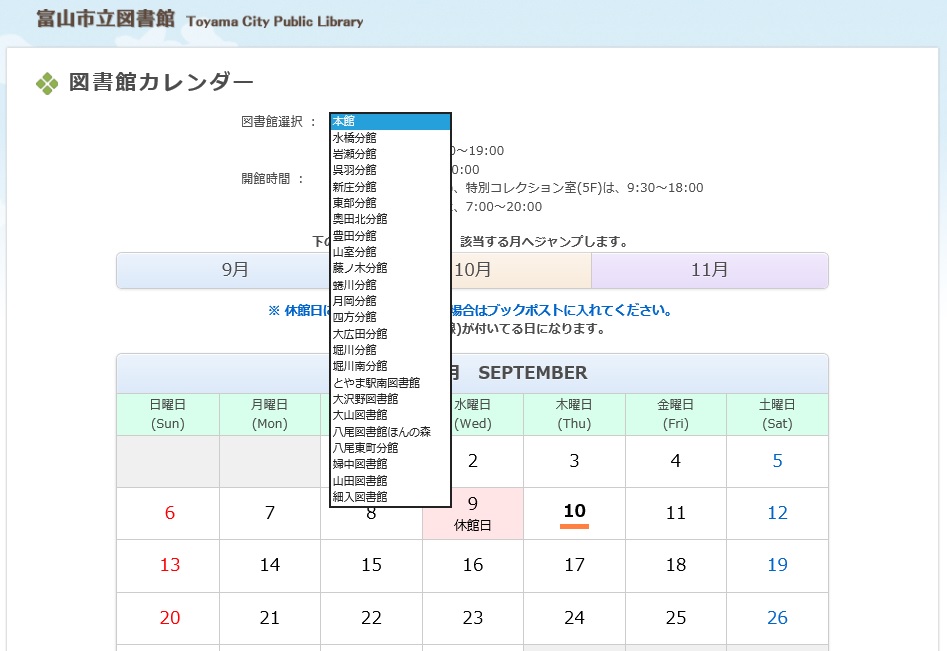This screenshot has width=947, height=651.
Task: Select 藤ノ木分館 in the open list
Action: coord(390,268)
